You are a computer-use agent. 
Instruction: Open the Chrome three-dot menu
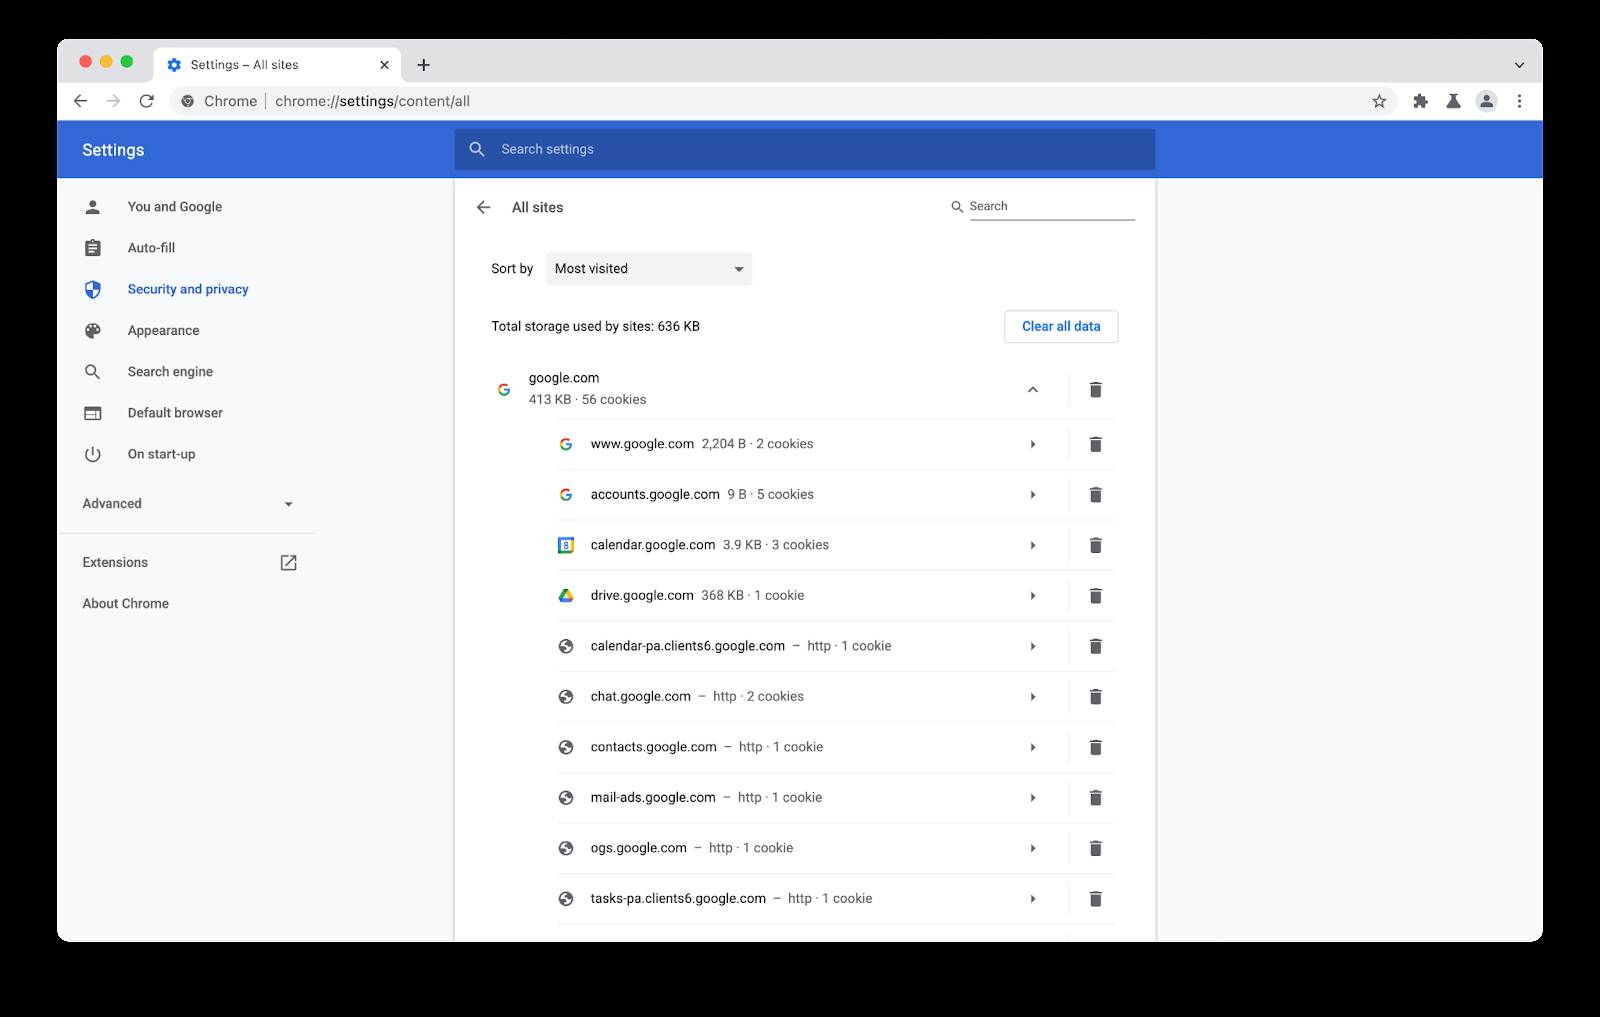[1519, 100]
